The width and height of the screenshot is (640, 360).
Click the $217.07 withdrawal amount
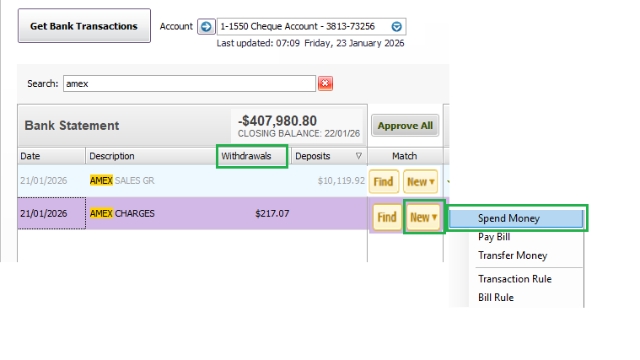[x=272, y=213]
